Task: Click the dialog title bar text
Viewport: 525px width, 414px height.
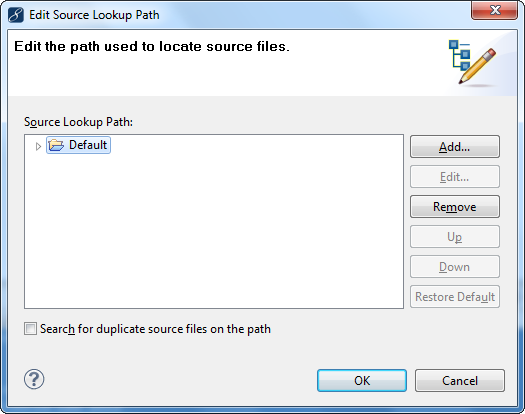Action: (x=94, y=15)
